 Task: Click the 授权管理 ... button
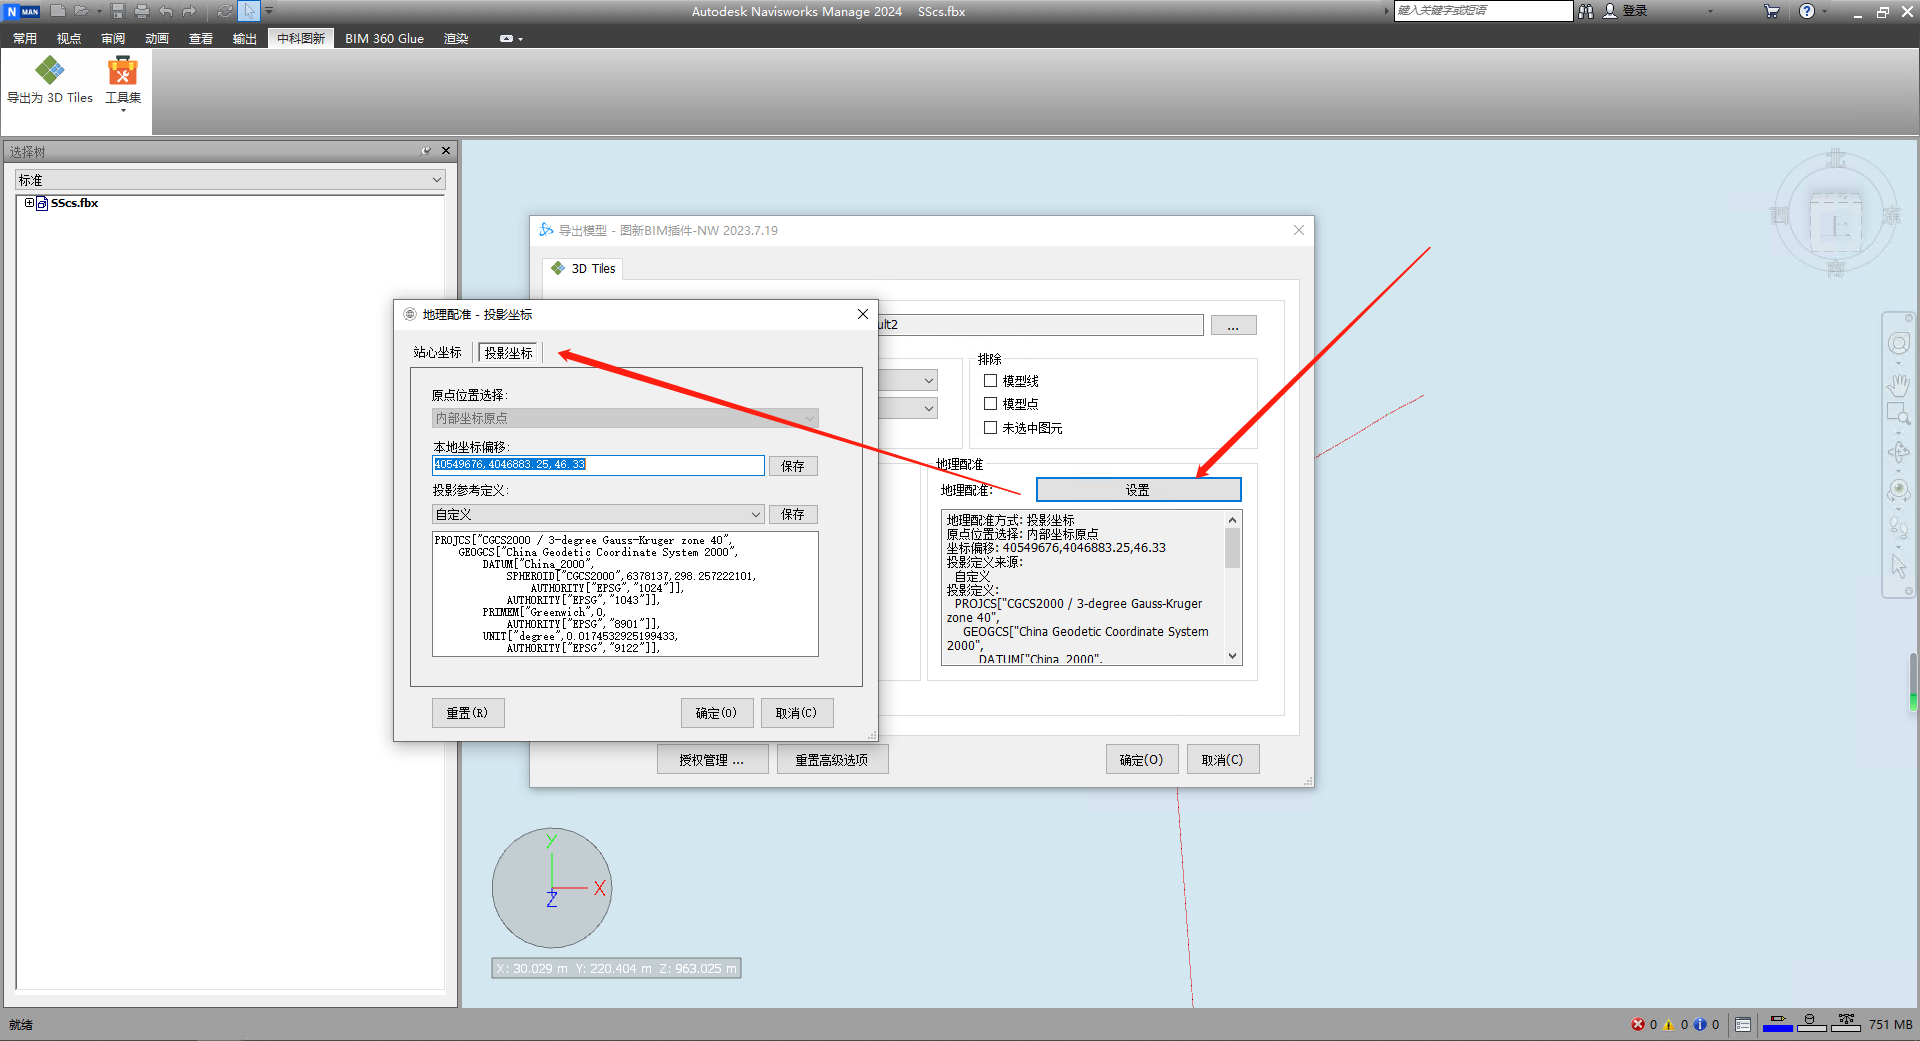click(712, 760)
